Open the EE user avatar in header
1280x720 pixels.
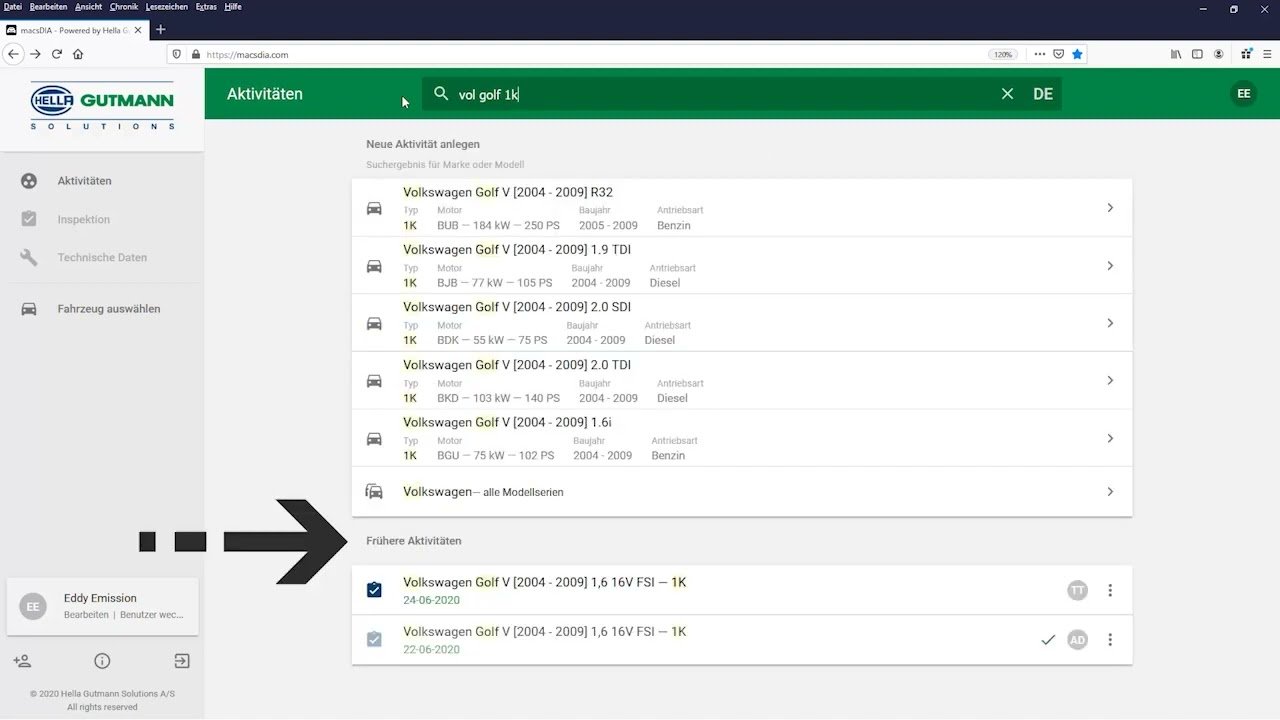(x=1244, y=94)
